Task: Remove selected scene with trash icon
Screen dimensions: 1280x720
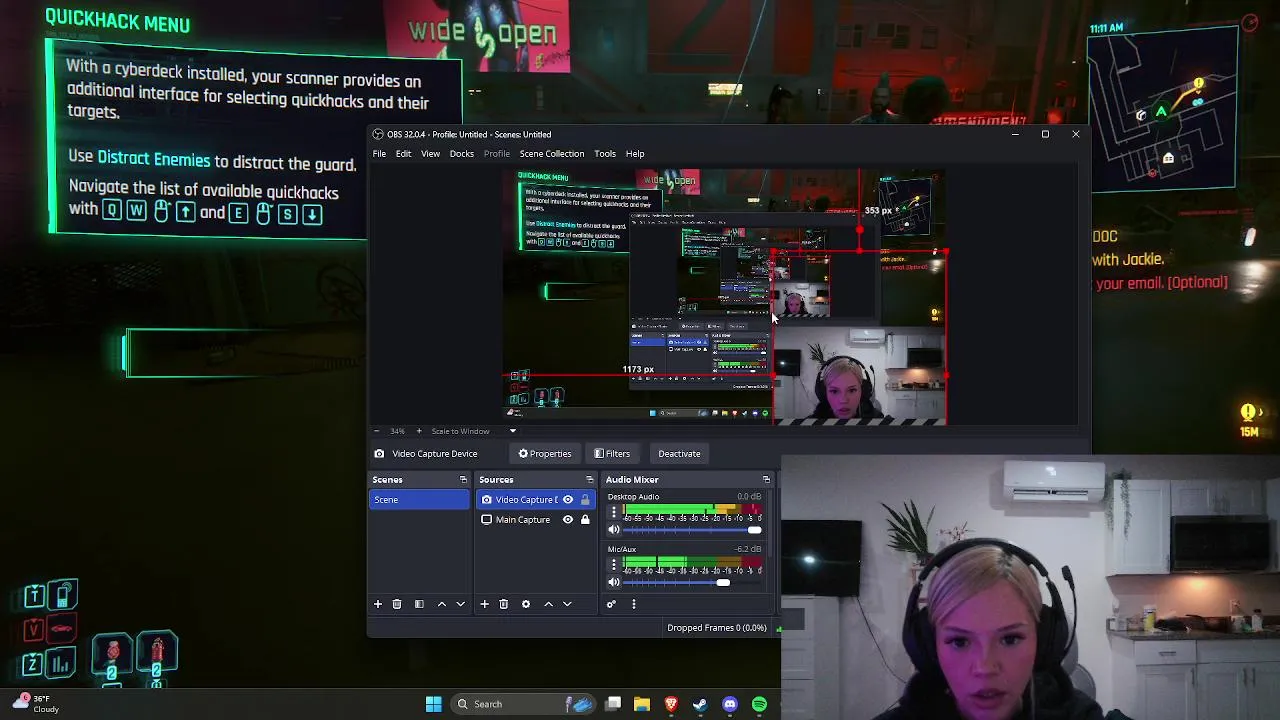Action: tap(397, 604)
